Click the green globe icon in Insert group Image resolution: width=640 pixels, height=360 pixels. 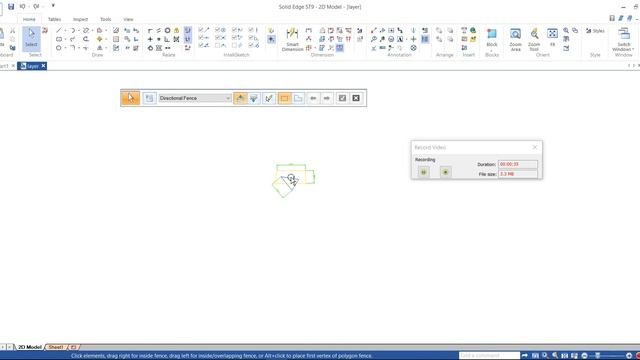[x=473, y=30]
